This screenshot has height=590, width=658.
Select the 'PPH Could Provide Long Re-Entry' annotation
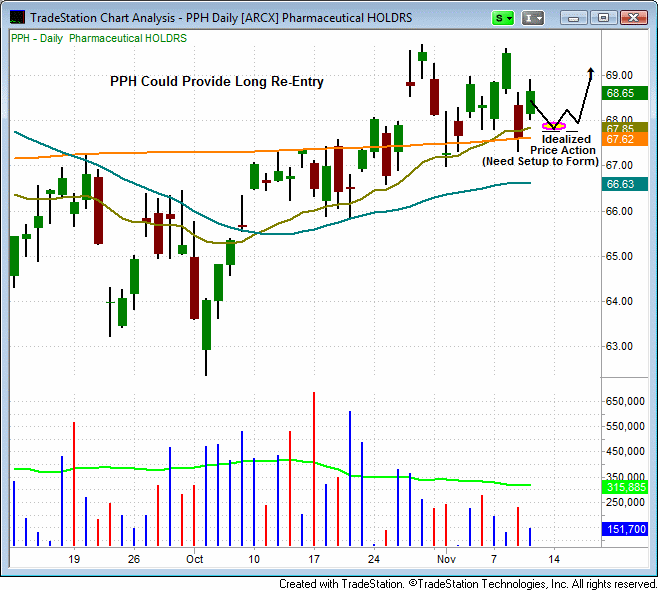click(x=217, y=81)
